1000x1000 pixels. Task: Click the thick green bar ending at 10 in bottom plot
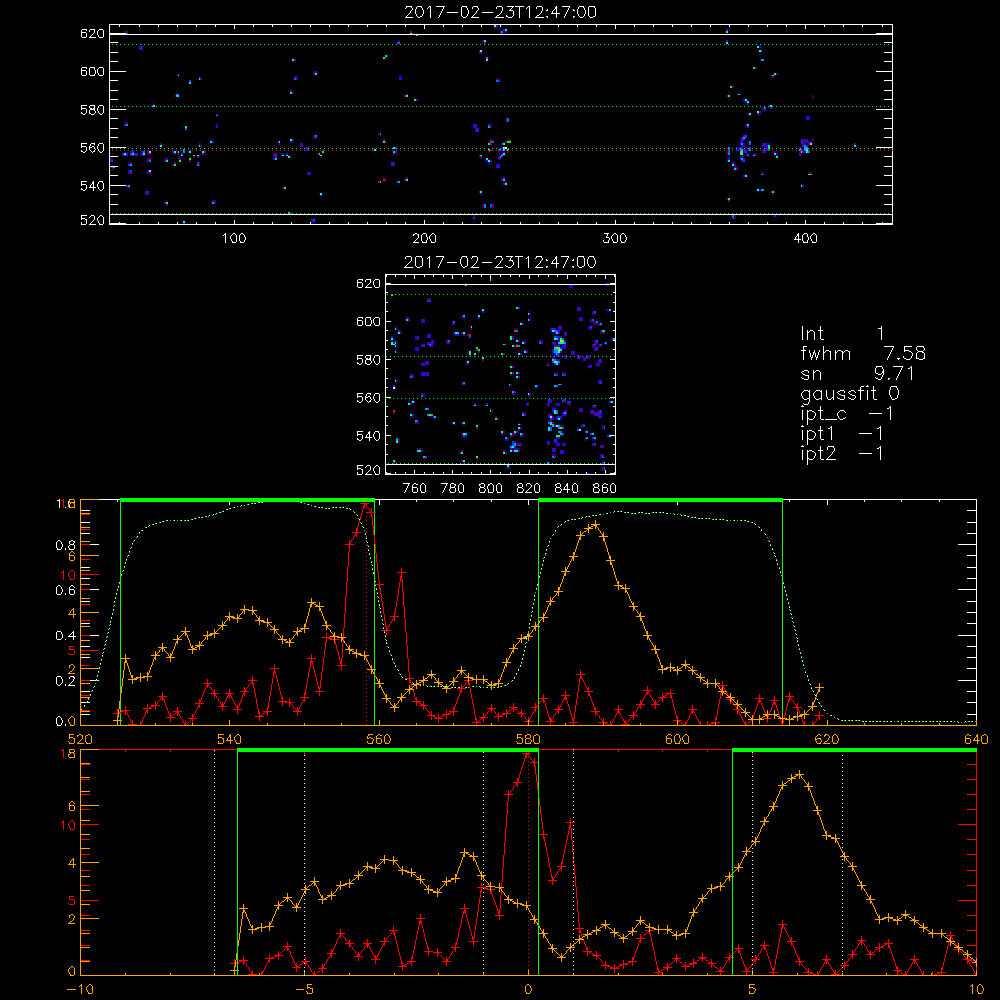click(854, 750)
